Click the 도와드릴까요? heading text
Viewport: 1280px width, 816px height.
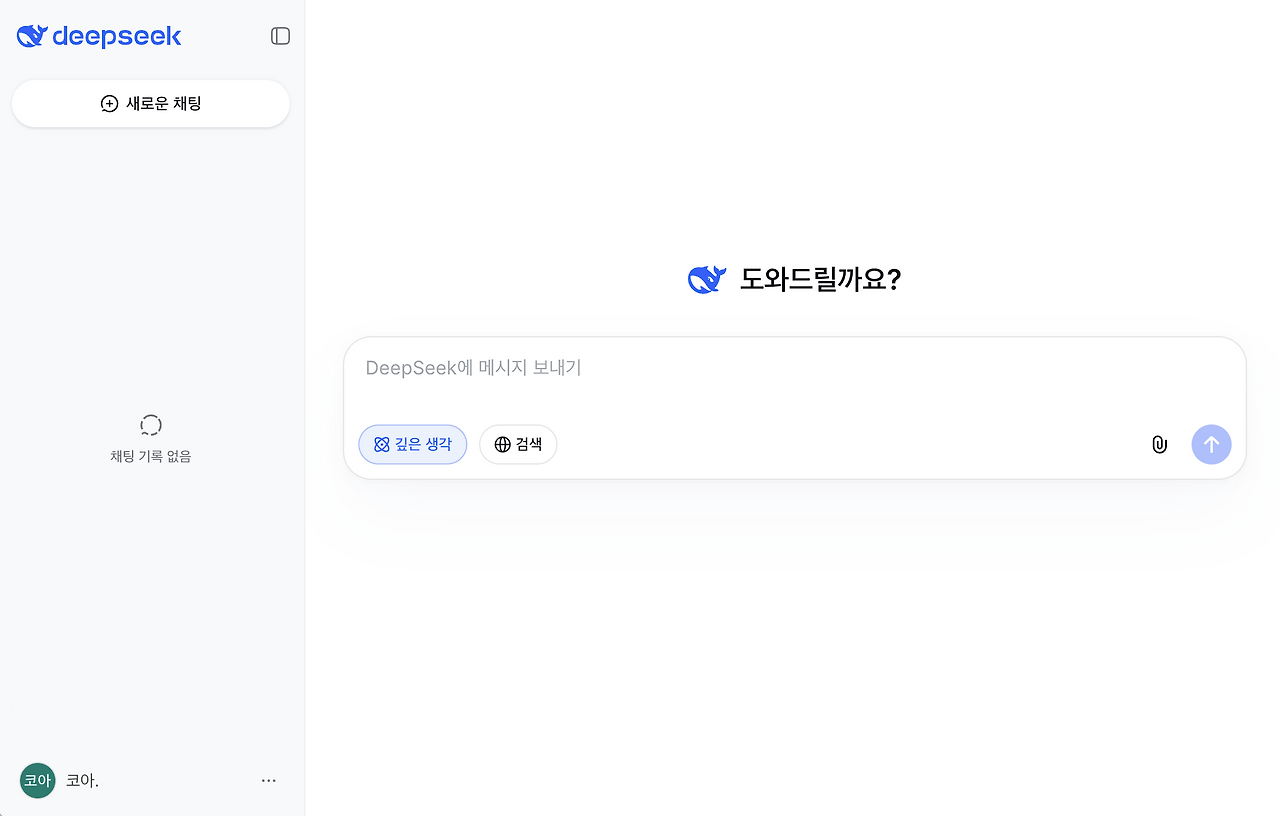(x=820, y=280)
